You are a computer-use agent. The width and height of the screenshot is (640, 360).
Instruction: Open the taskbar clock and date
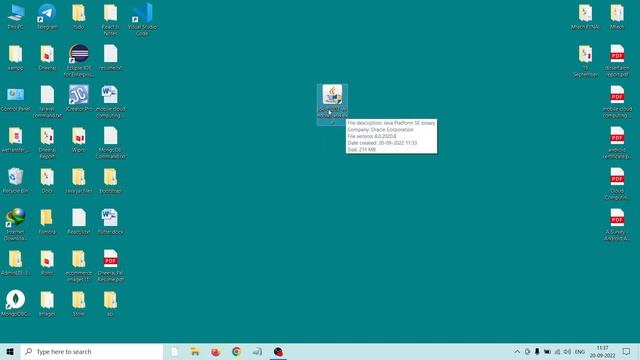[602, 351]
